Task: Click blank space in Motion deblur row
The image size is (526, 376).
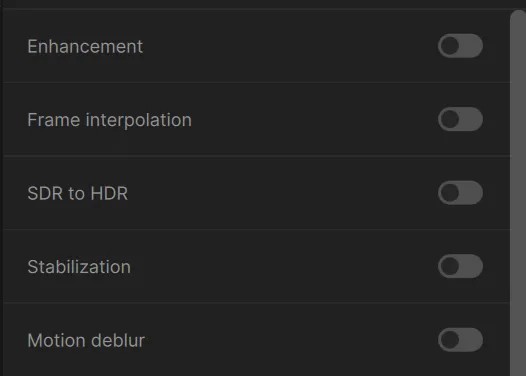Action: click(290, 340)
